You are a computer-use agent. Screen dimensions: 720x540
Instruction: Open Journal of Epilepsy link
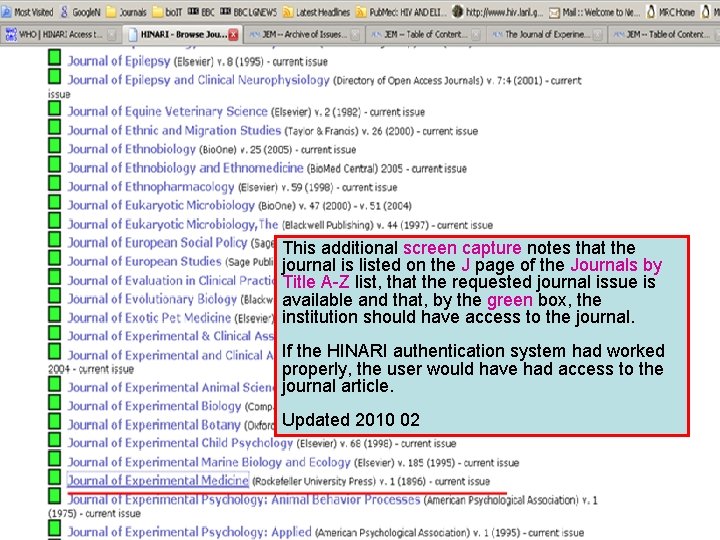click(x=119, y=61)
